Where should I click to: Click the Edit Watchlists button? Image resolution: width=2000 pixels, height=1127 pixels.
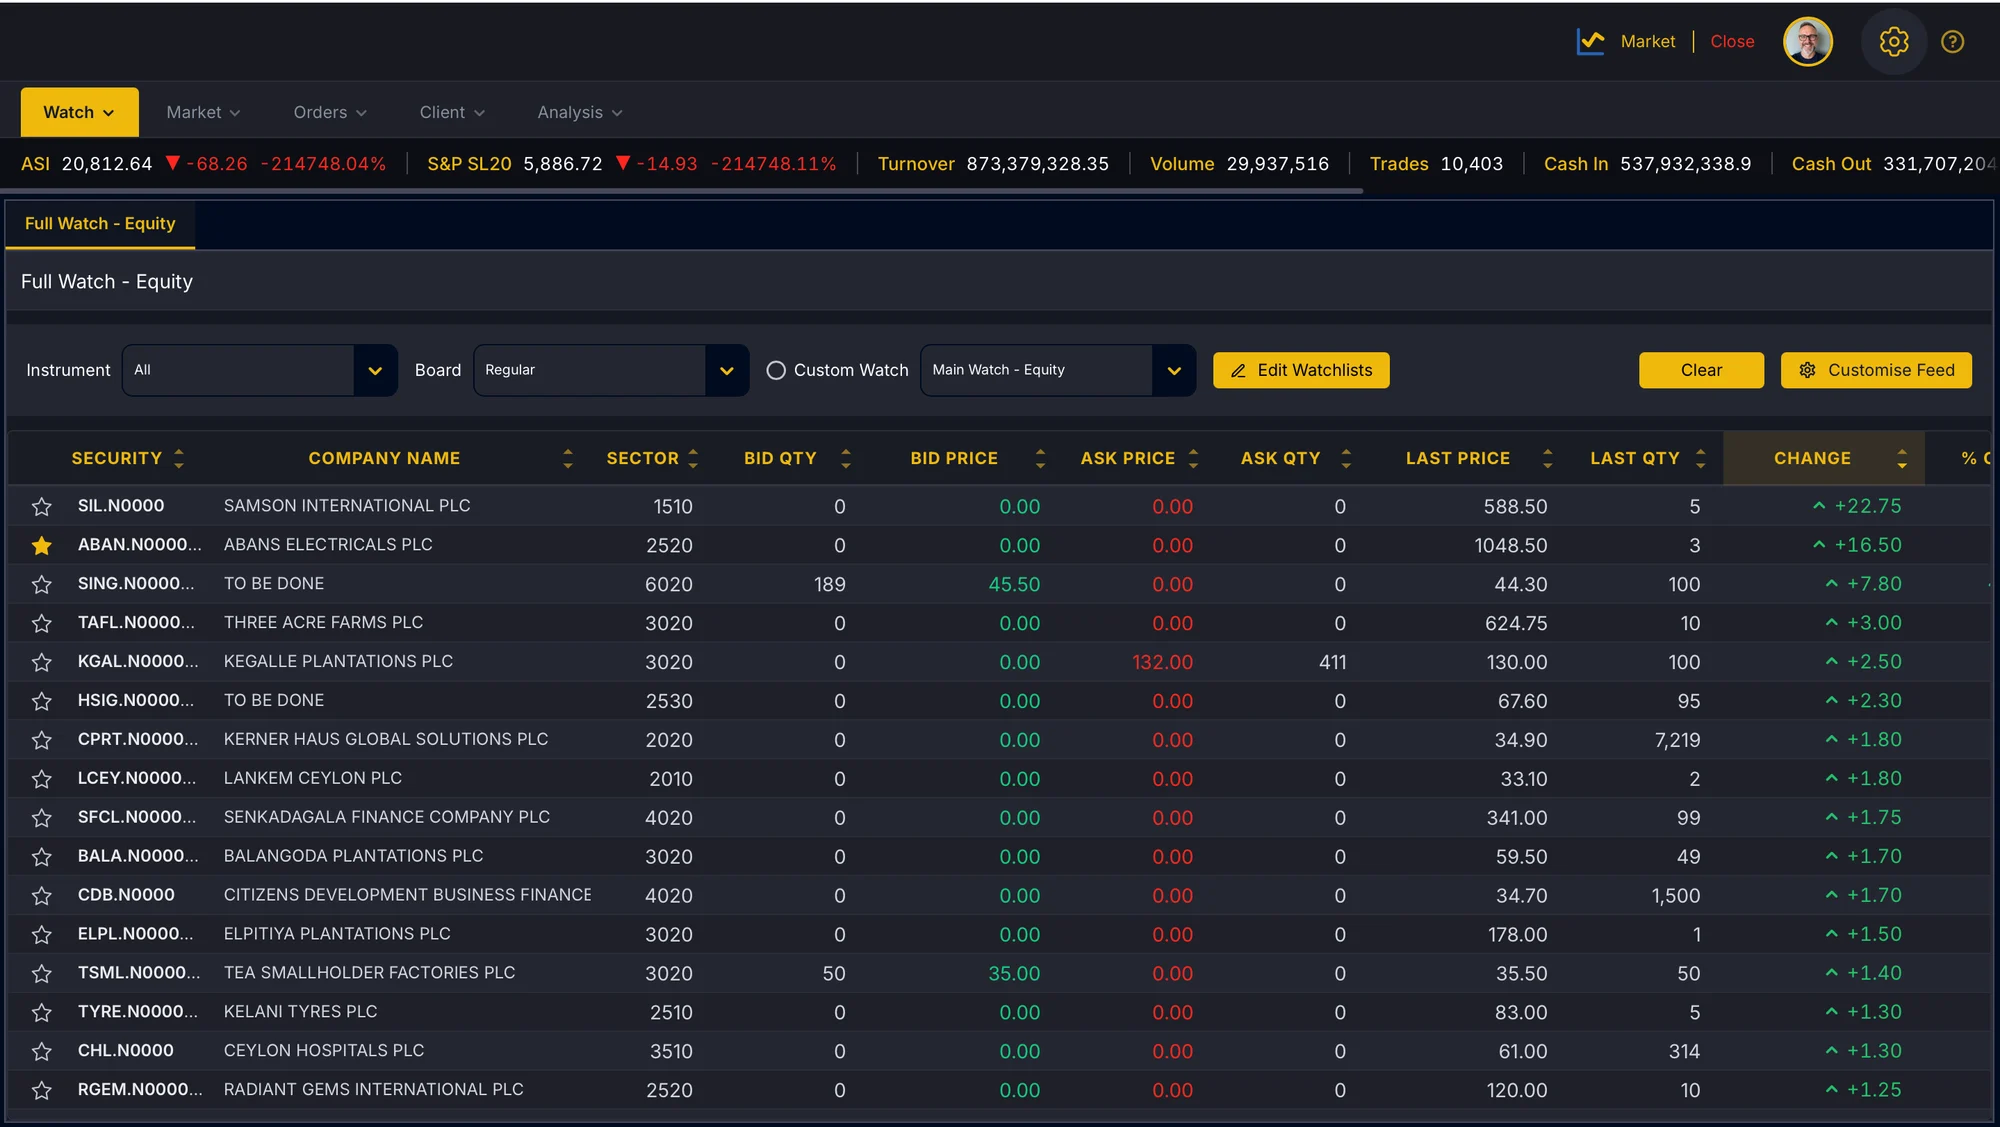(x=1301, y=370)
